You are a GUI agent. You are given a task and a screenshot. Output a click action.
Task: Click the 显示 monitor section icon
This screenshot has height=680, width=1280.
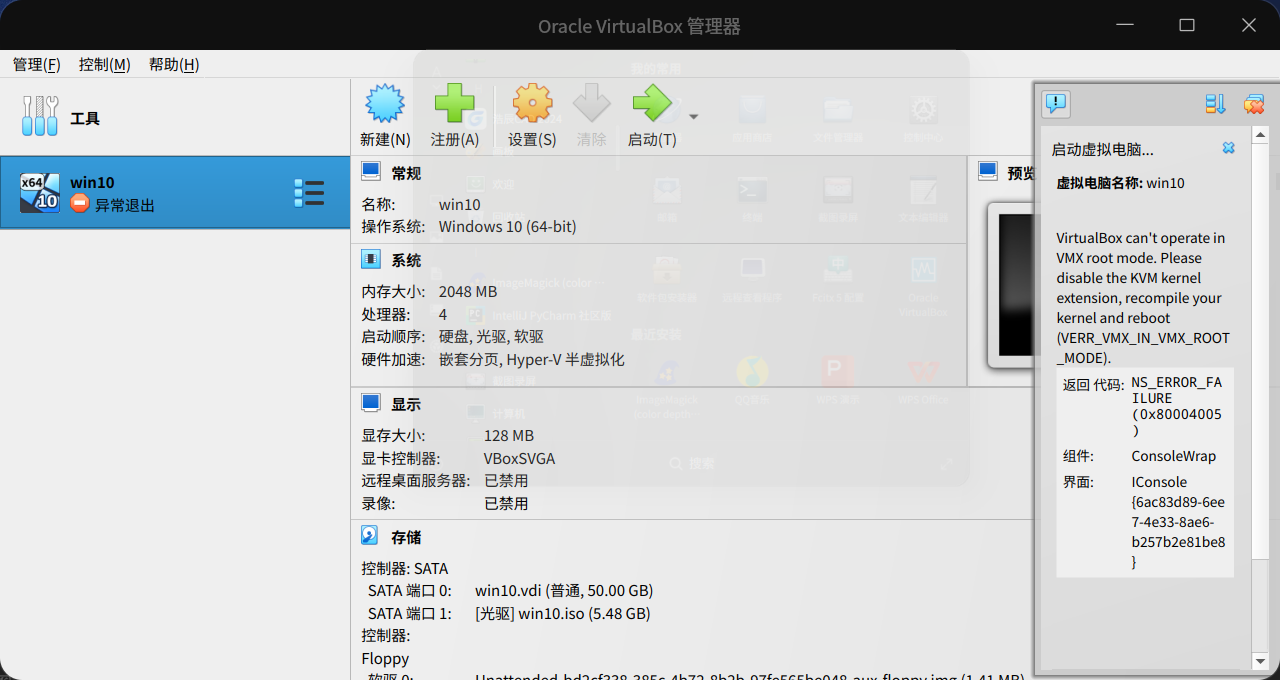point(371,403)
